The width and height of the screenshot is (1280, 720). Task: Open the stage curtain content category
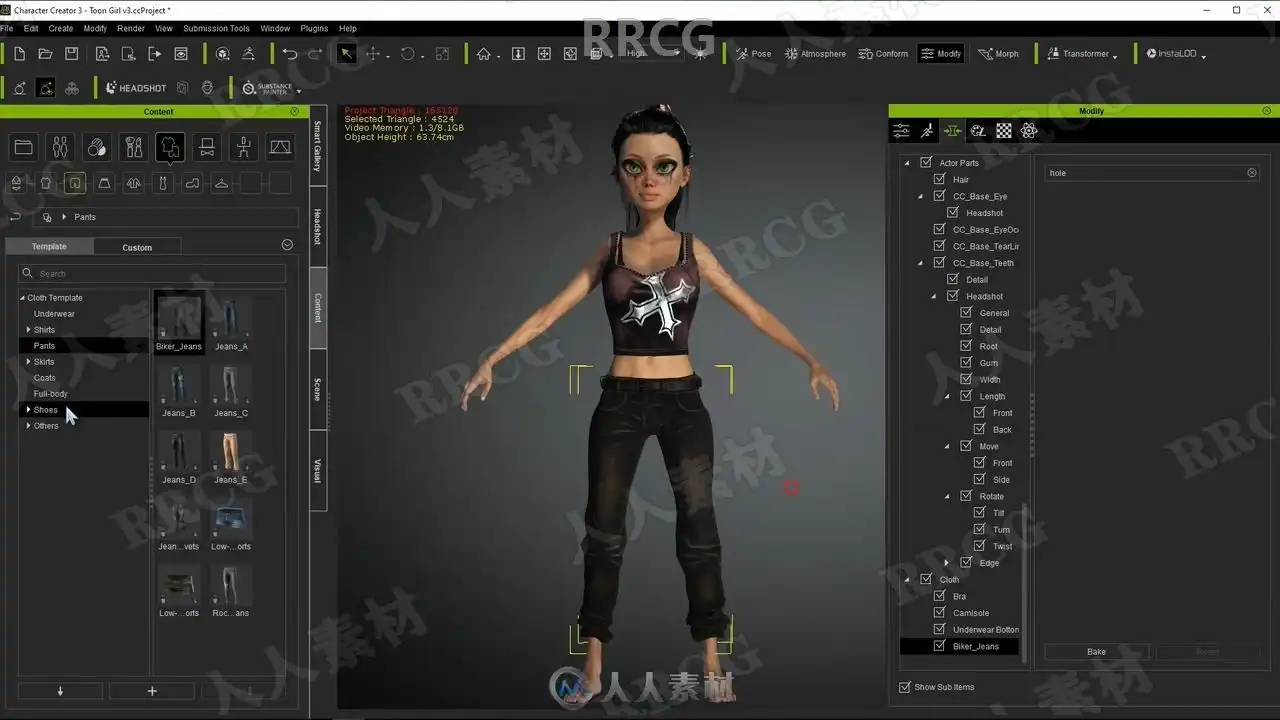(281, 148)
